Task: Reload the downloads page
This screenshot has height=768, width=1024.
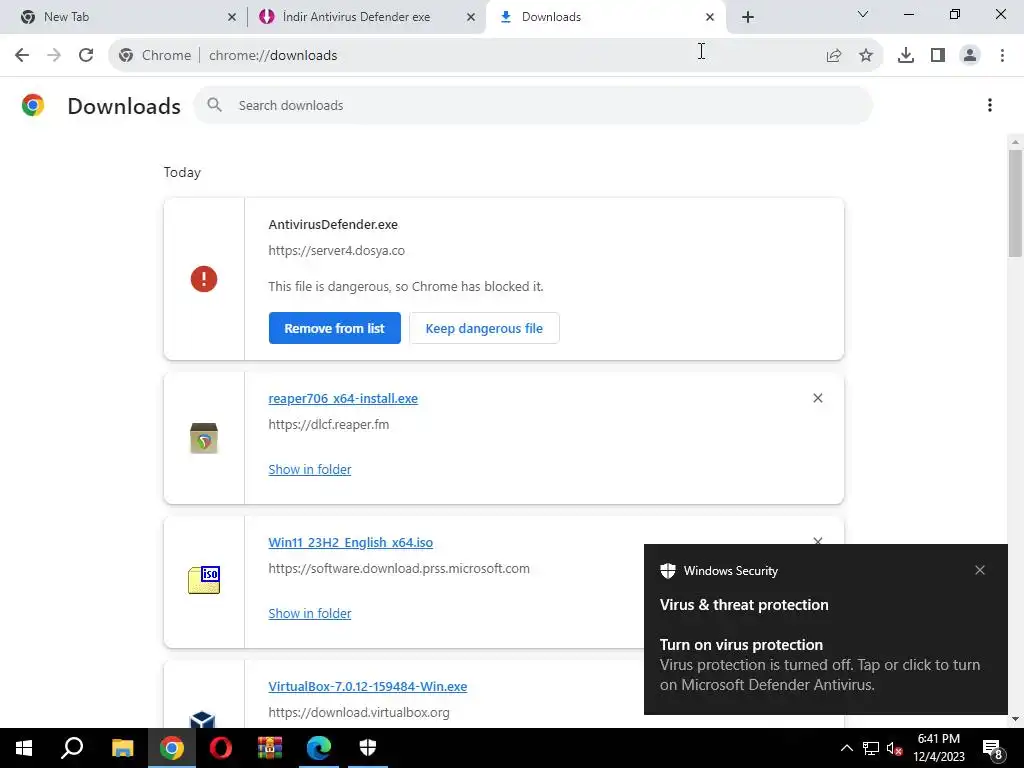Action: (x=86, y=55)
